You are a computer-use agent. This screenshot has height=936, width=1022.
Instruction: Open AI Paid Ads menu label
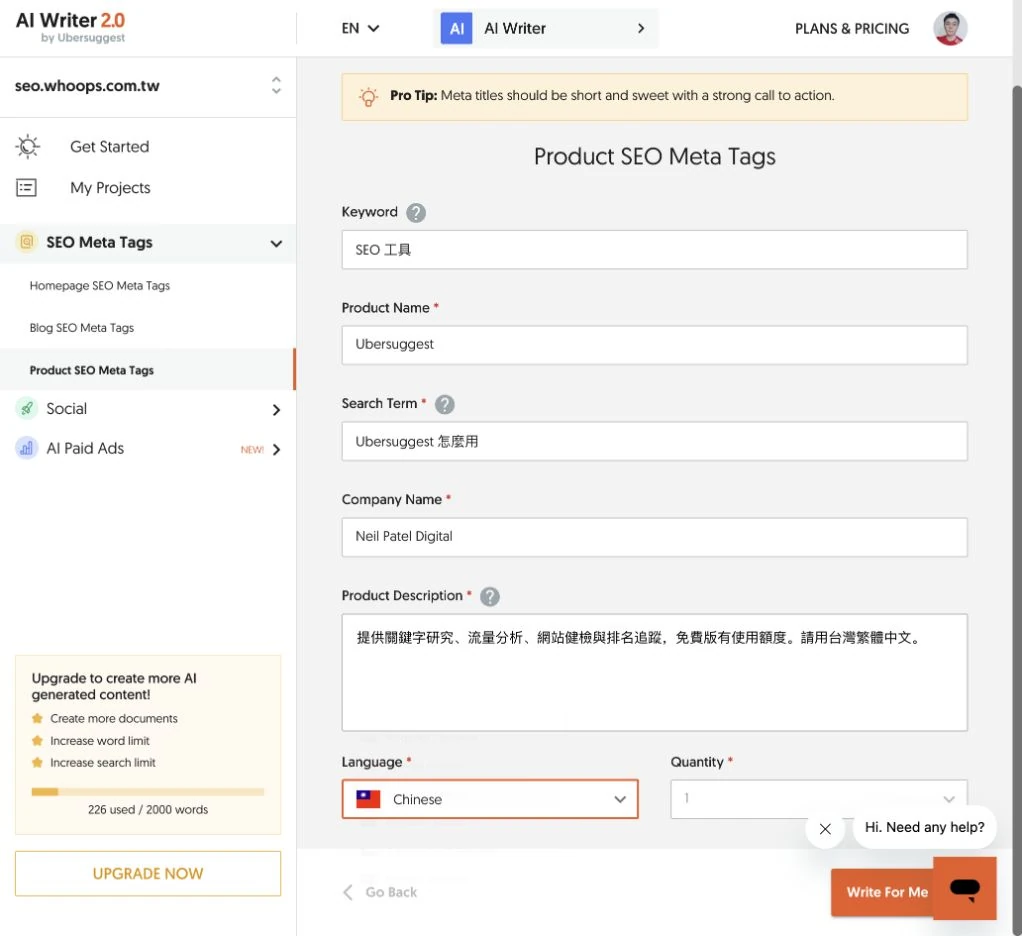[85, 448]
